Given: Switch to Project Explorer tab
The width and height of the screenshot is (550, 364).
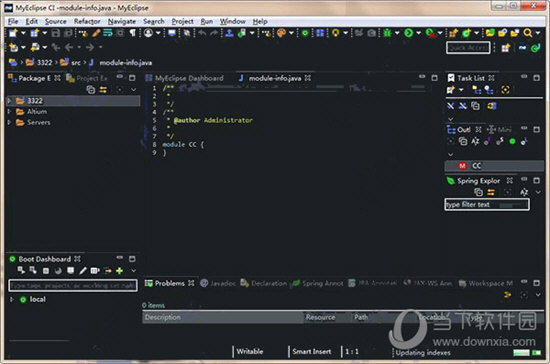Looking at the screenshot, I should coord(87,78).
